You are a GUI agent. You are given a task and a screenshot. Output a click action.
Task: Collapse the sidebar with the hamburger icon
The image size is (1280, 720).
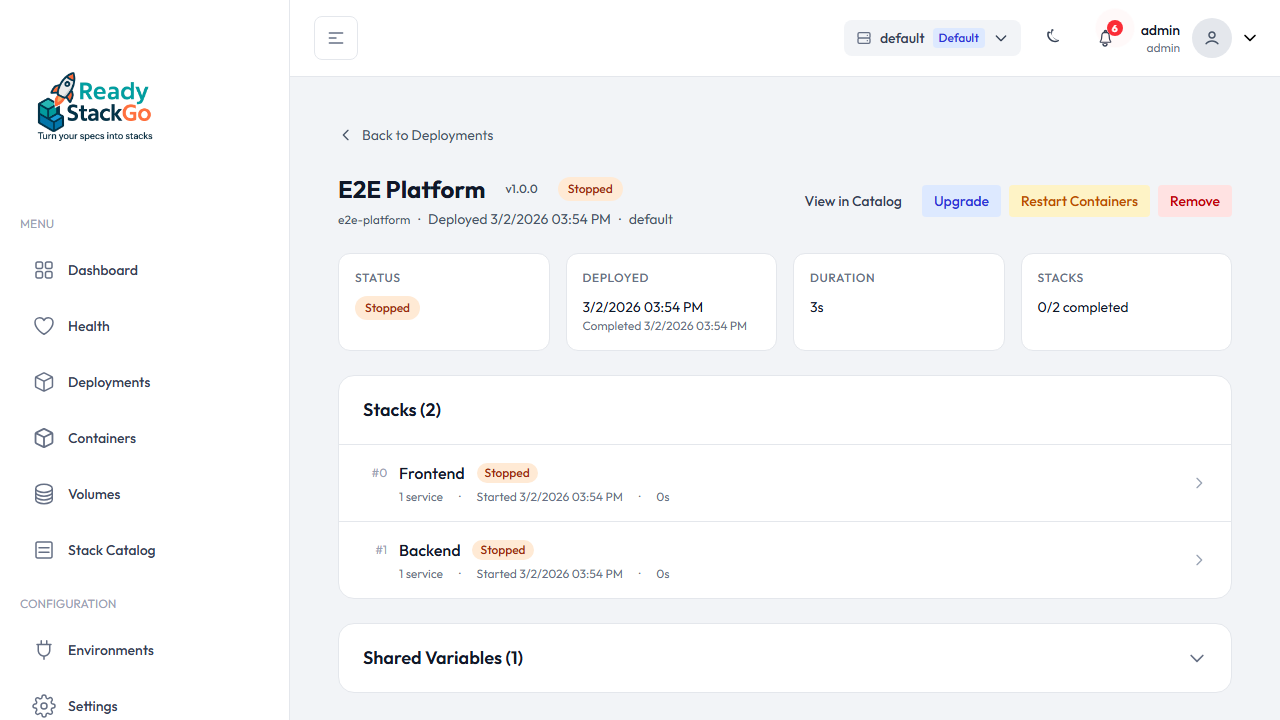point(335,37)
